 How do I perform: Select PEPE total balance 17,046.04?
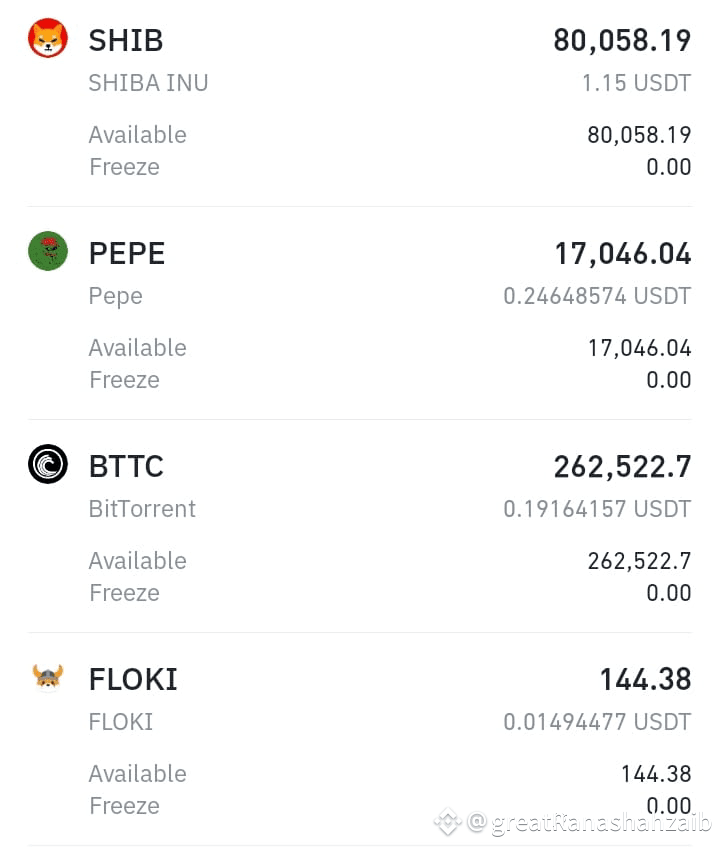[623, 253]
